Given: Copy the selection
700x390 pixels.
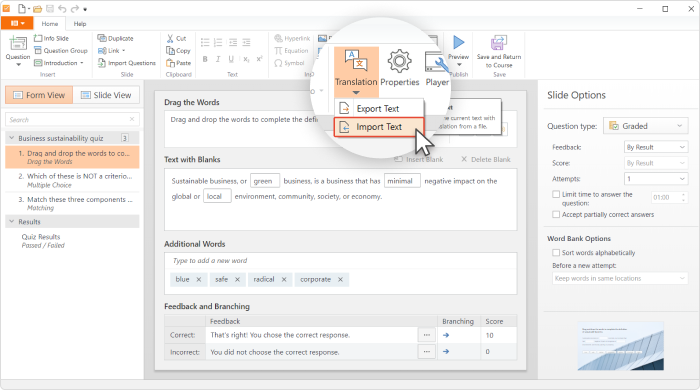Looking at the screenshot, I should [x=178, y=50].
